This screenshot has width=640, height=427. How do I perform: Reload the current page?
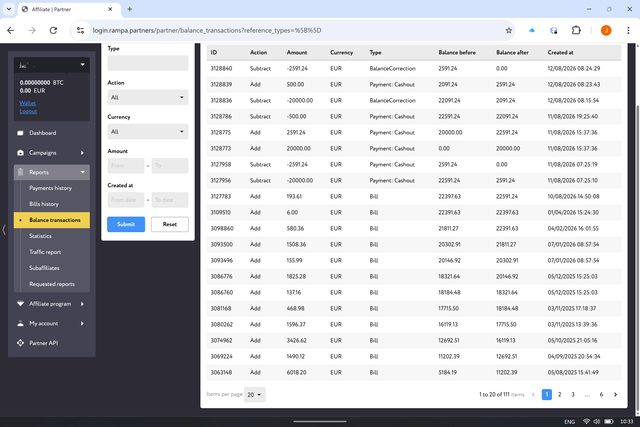click(53, 30)
